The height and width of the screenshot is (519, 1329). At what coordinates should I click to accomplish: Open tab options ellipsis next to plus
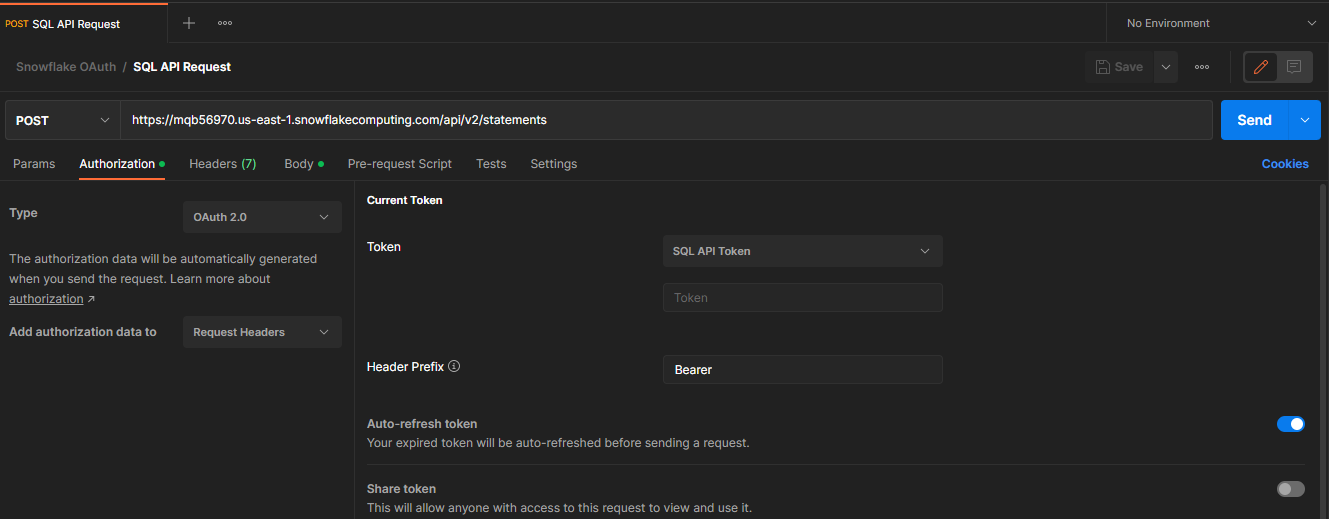pos(225,23)
